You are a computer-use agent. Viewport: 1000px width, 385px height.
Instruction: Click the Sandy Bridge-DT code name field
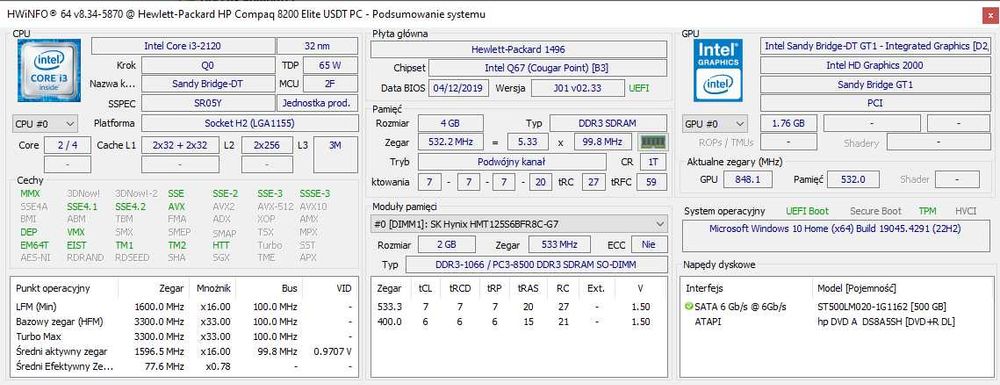tap(207, 84)
